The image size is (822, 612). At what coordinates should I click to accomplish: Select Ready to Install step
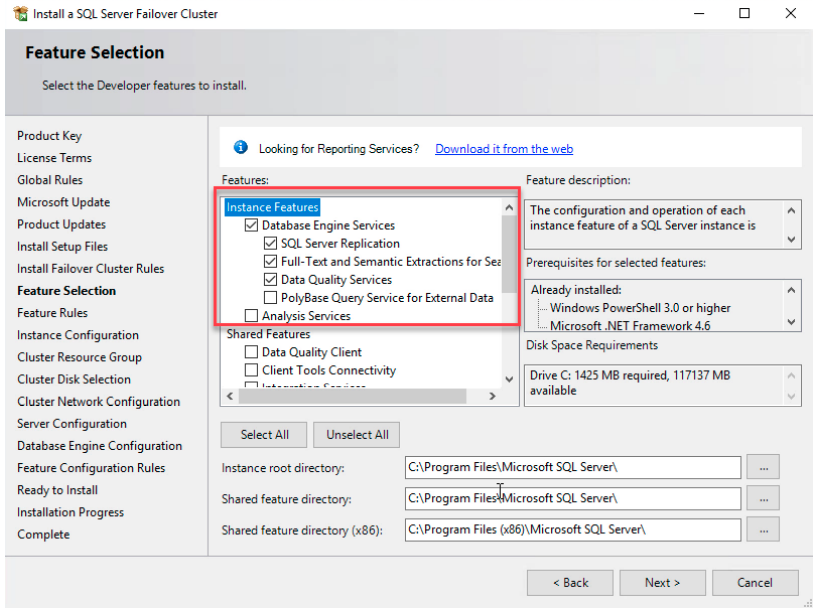click(58, 490)
